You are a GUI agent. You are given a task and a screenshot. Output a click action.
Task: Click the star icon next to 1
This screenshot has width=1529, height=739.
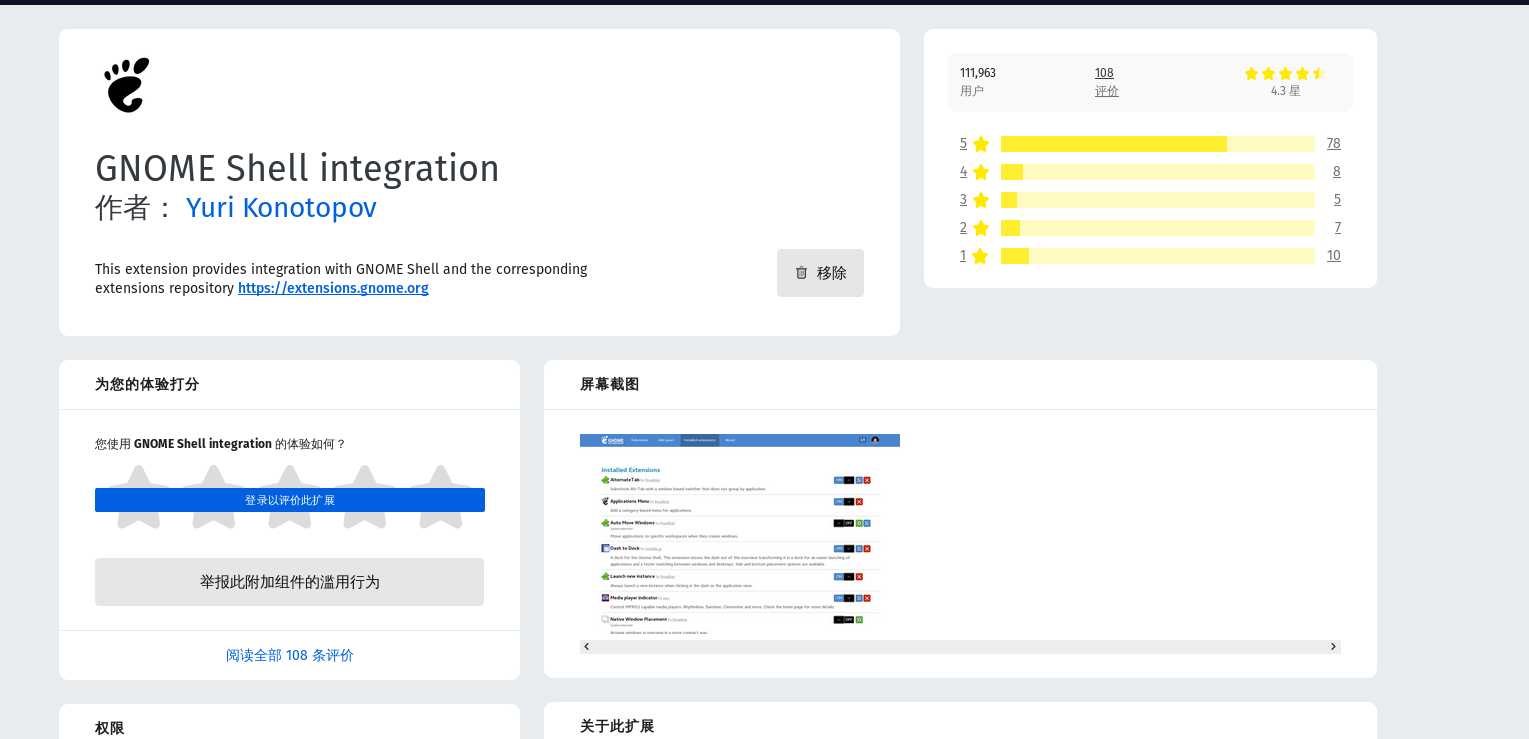click(980, 256)
